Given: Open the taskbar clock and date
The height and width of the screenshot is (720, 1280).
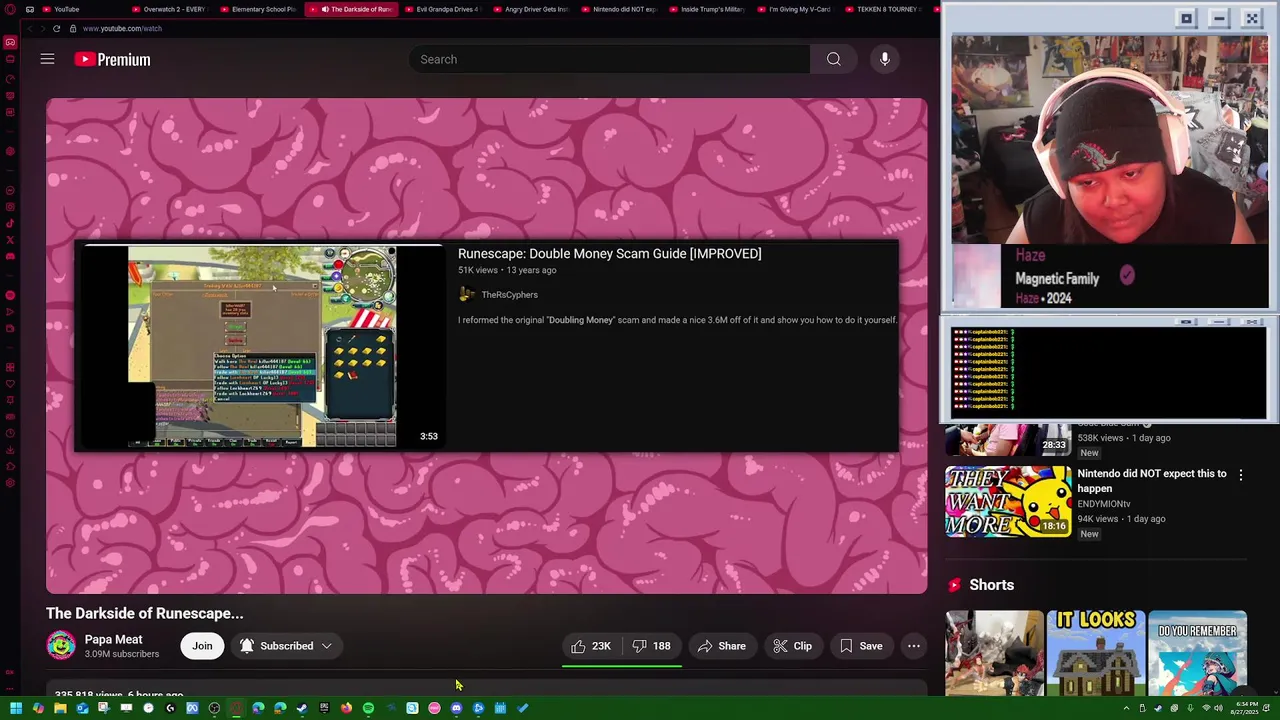Looking at the screenshot, I should pyautogui.click(x=1245, y=708).
